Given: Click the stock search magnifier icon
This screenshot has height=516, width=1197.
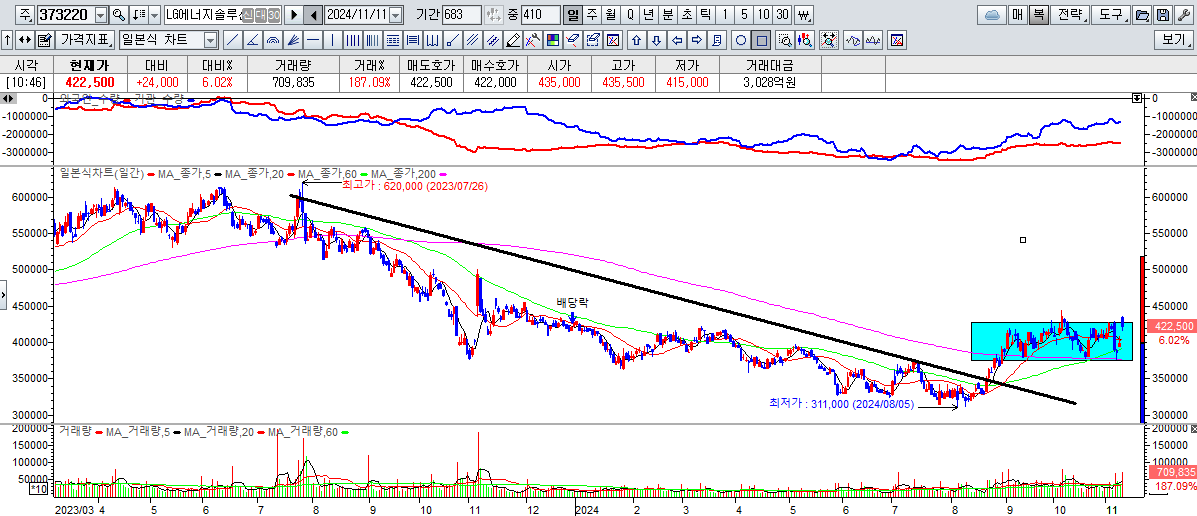Looking at the screenshot, I should [x=118, y=15].
